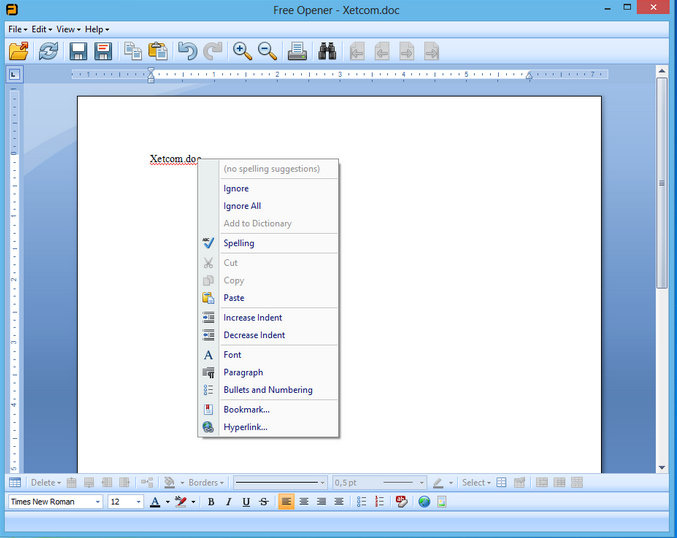Click the Zoom Out magnifier icon
The width and height of the screenshot is (677, 538).
[x=267, y=51]
